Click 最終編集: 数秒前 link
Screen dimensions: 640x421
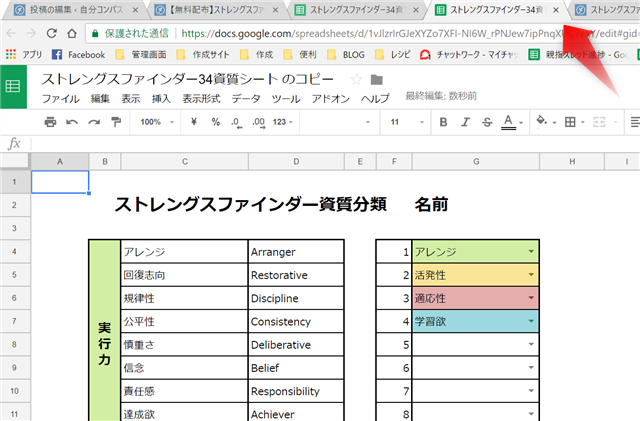coord(441,96)
